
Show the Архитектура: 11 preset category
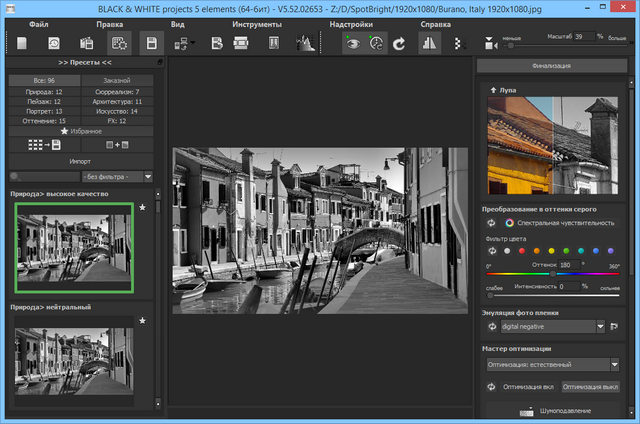(117, 101)
